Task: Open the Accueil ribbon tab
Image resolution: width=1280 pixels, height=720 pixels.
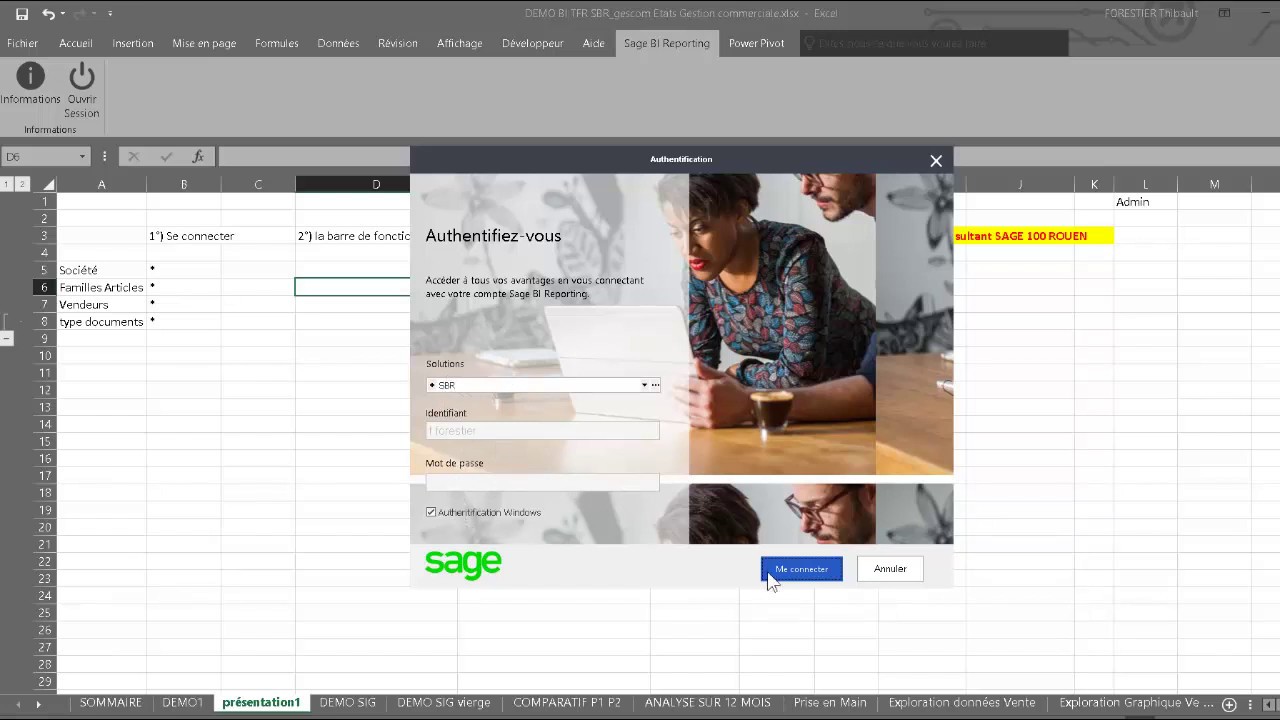Action: [x=76, y=43]
